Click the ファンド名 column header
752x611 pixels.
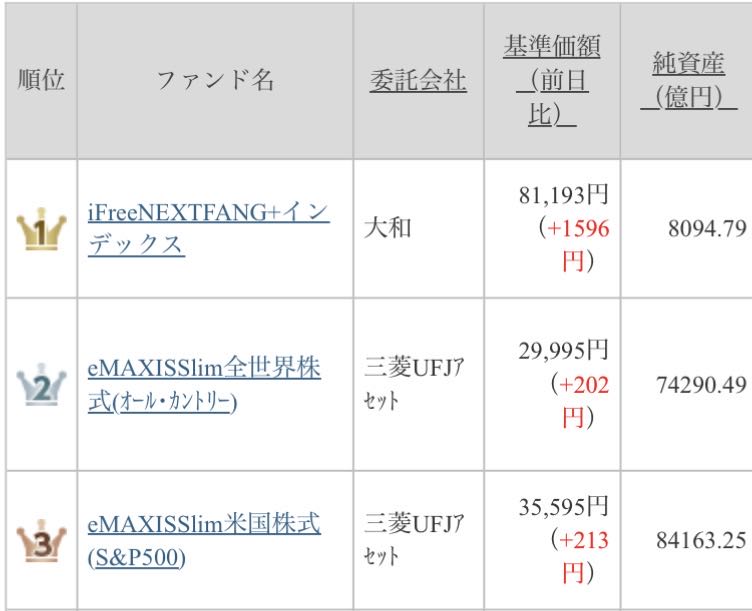[x=215, y=80]
